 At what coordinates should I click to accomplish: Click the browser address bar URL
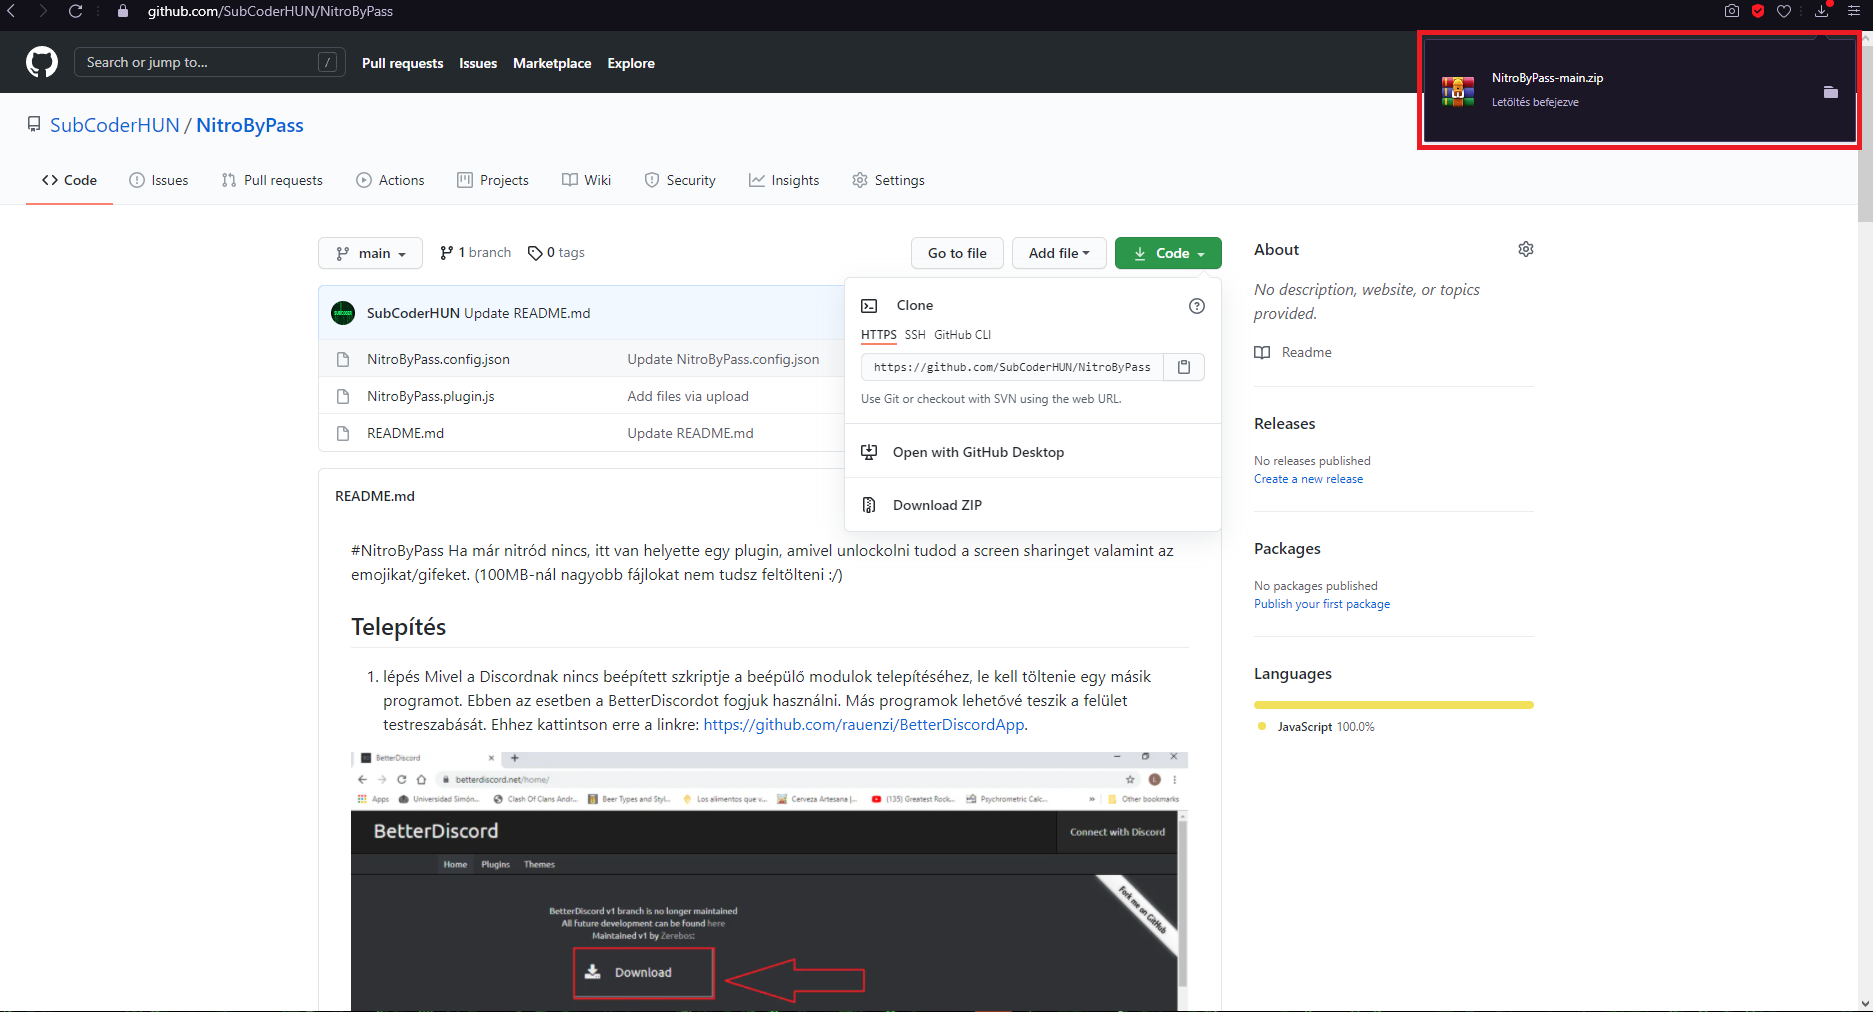point(270,11)
